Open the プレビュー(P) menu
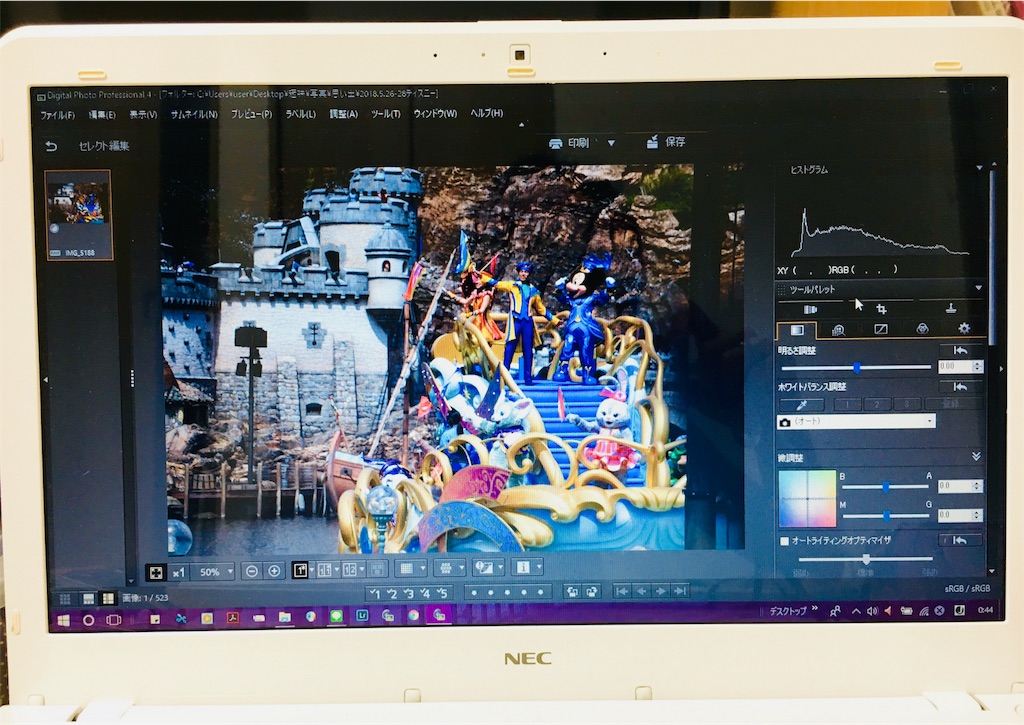 (x=251, y=114)
